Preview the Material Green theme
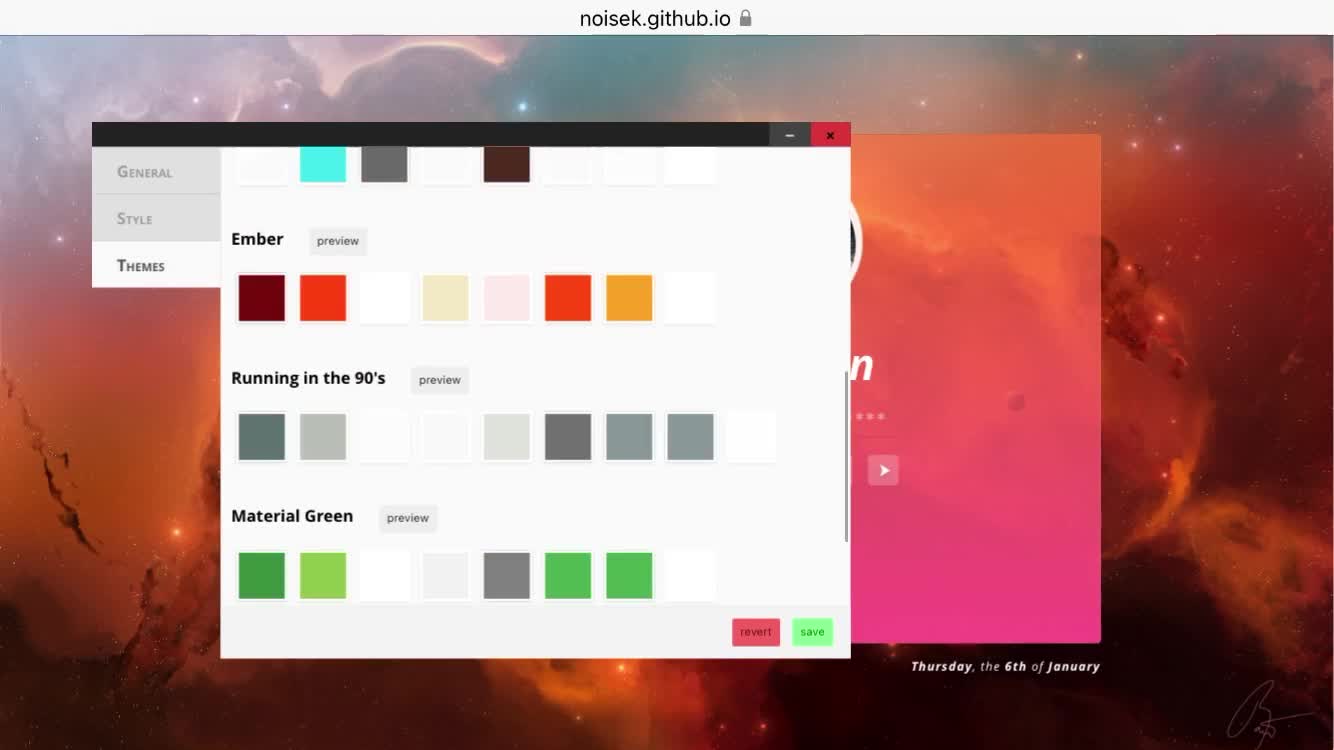Viewport: 1334px width, 750px height. pos(407,518)
